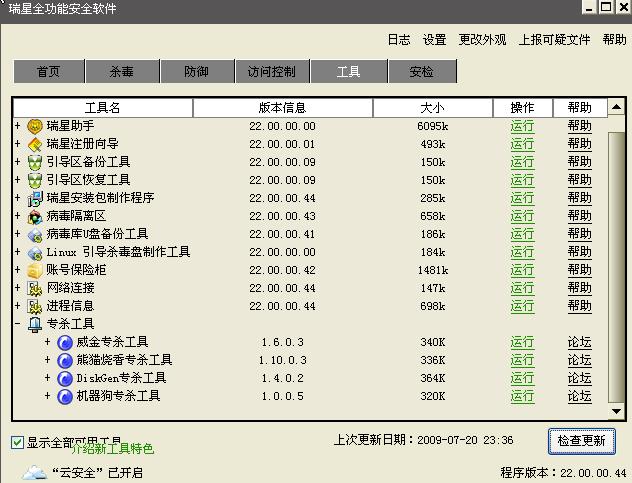Click the 病毒隔离区 icon

click(35, 217)
